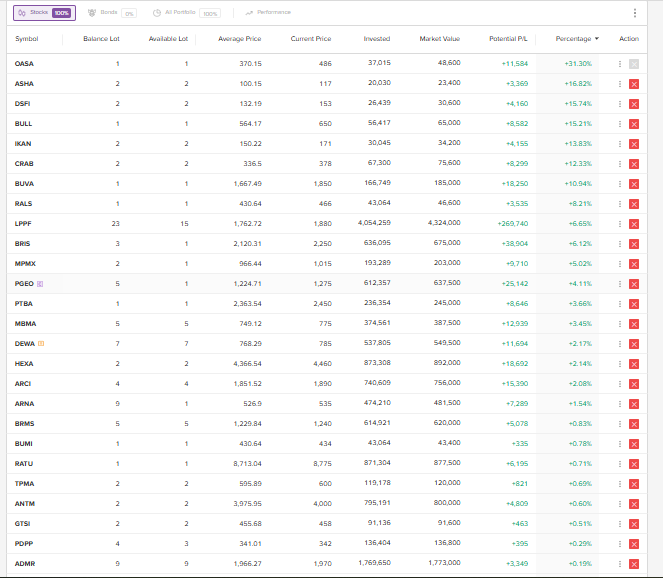
Task: Click the orange badge icon beside DEWA
Action: 41,344
